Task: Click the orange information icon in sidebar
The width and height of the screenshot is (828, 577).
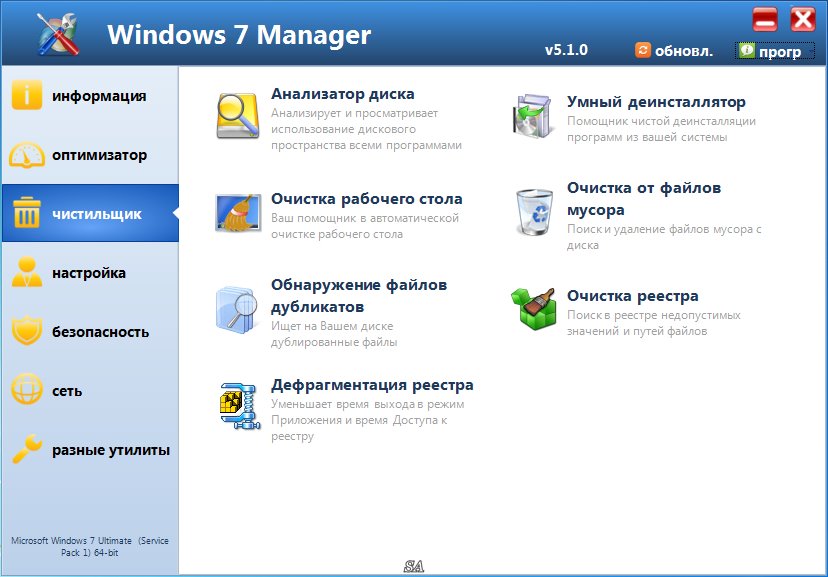Action: 26,95
